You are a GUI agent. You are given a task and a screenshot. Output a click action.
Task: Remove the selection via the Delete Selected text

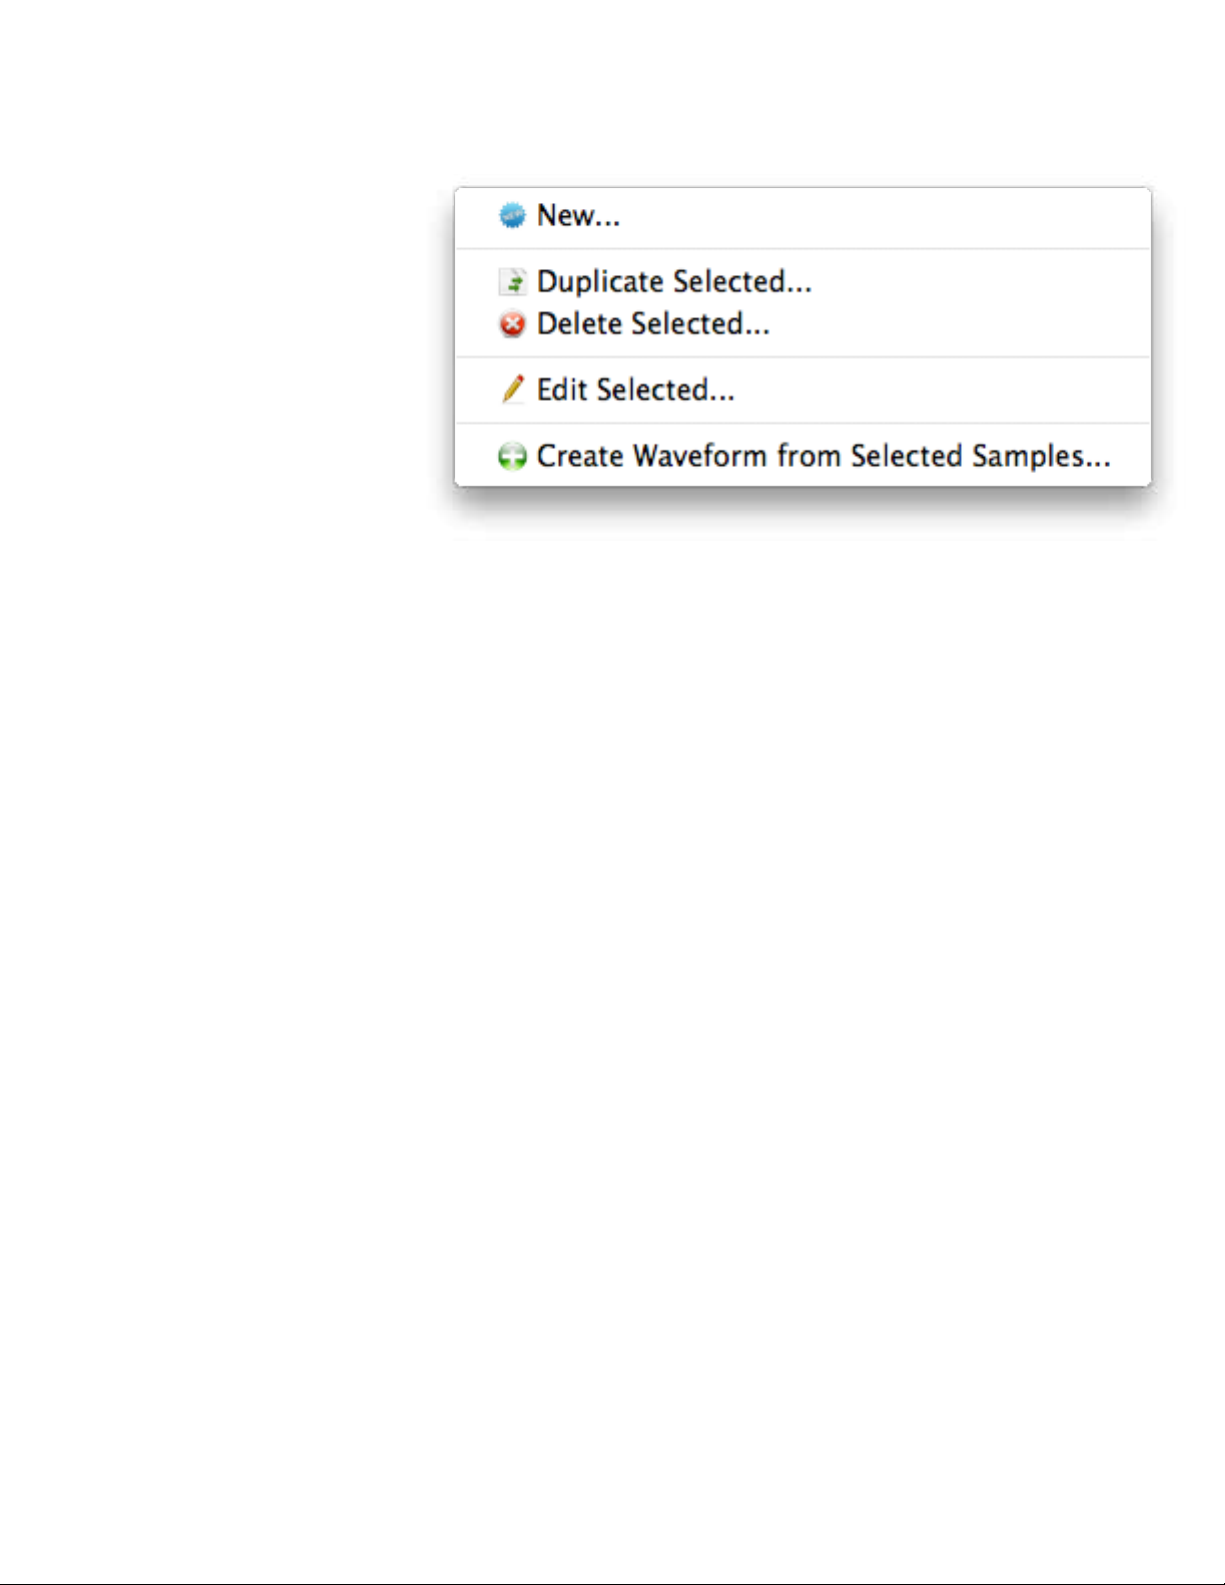tap(653, 324)
